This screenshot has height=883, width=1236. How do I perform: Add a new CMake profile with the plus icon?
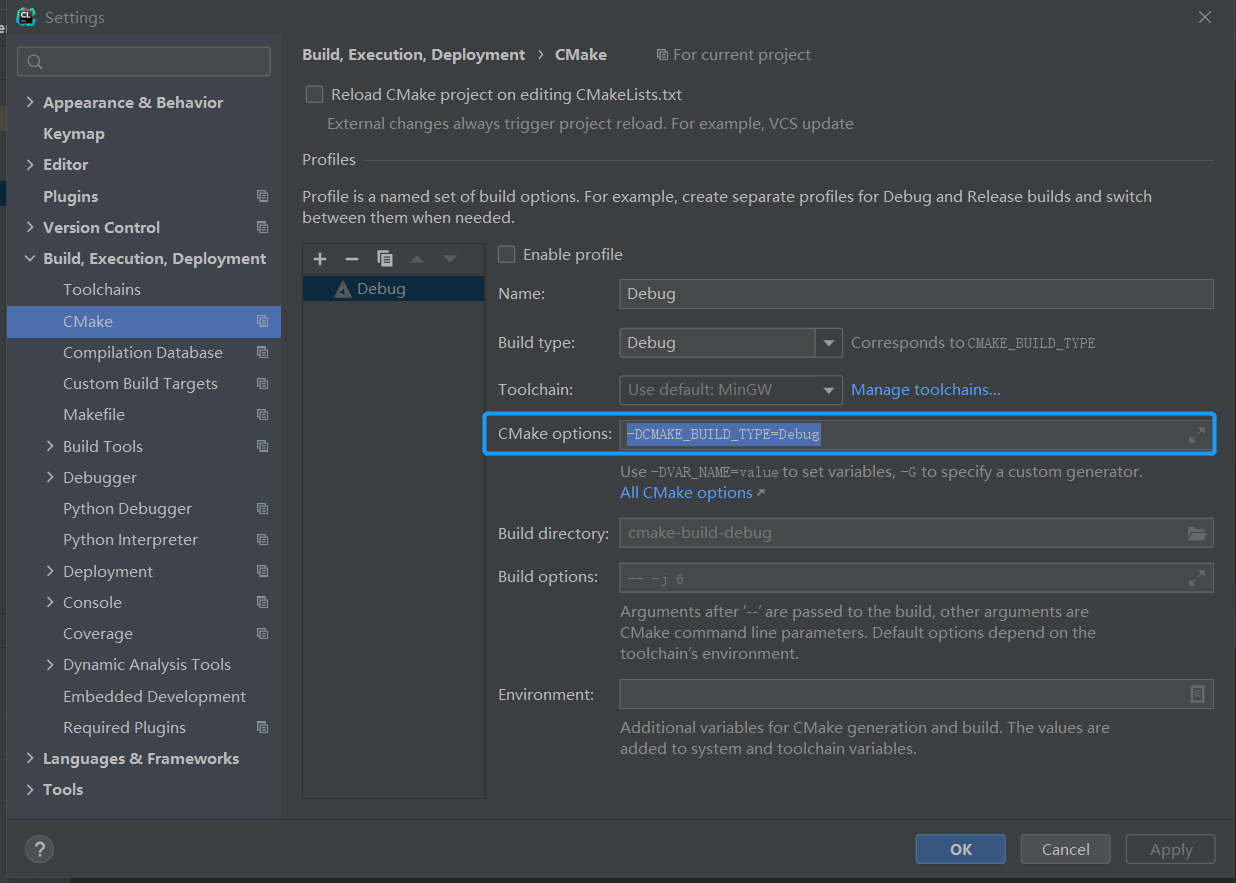tap(319, 258)
